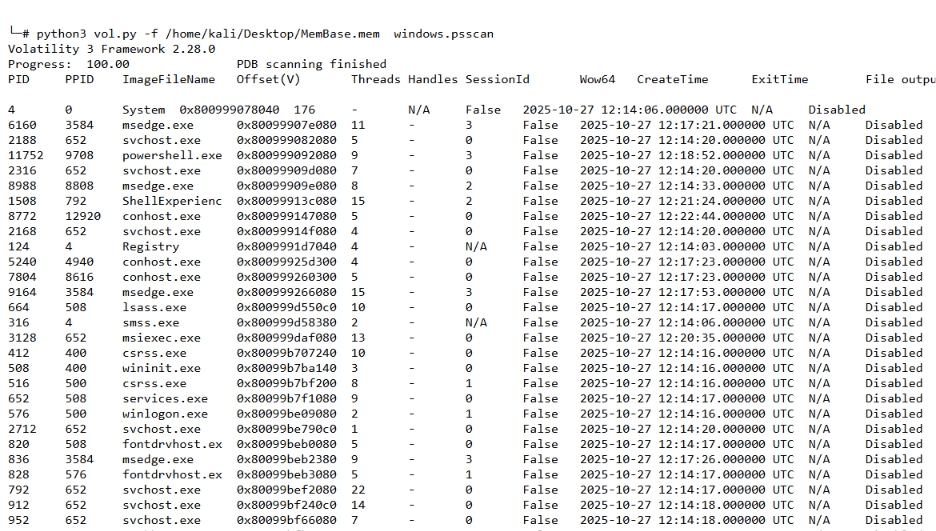Click PPID 12920 in conhost.exe row

pyautogui.click(x=83, y=216)
